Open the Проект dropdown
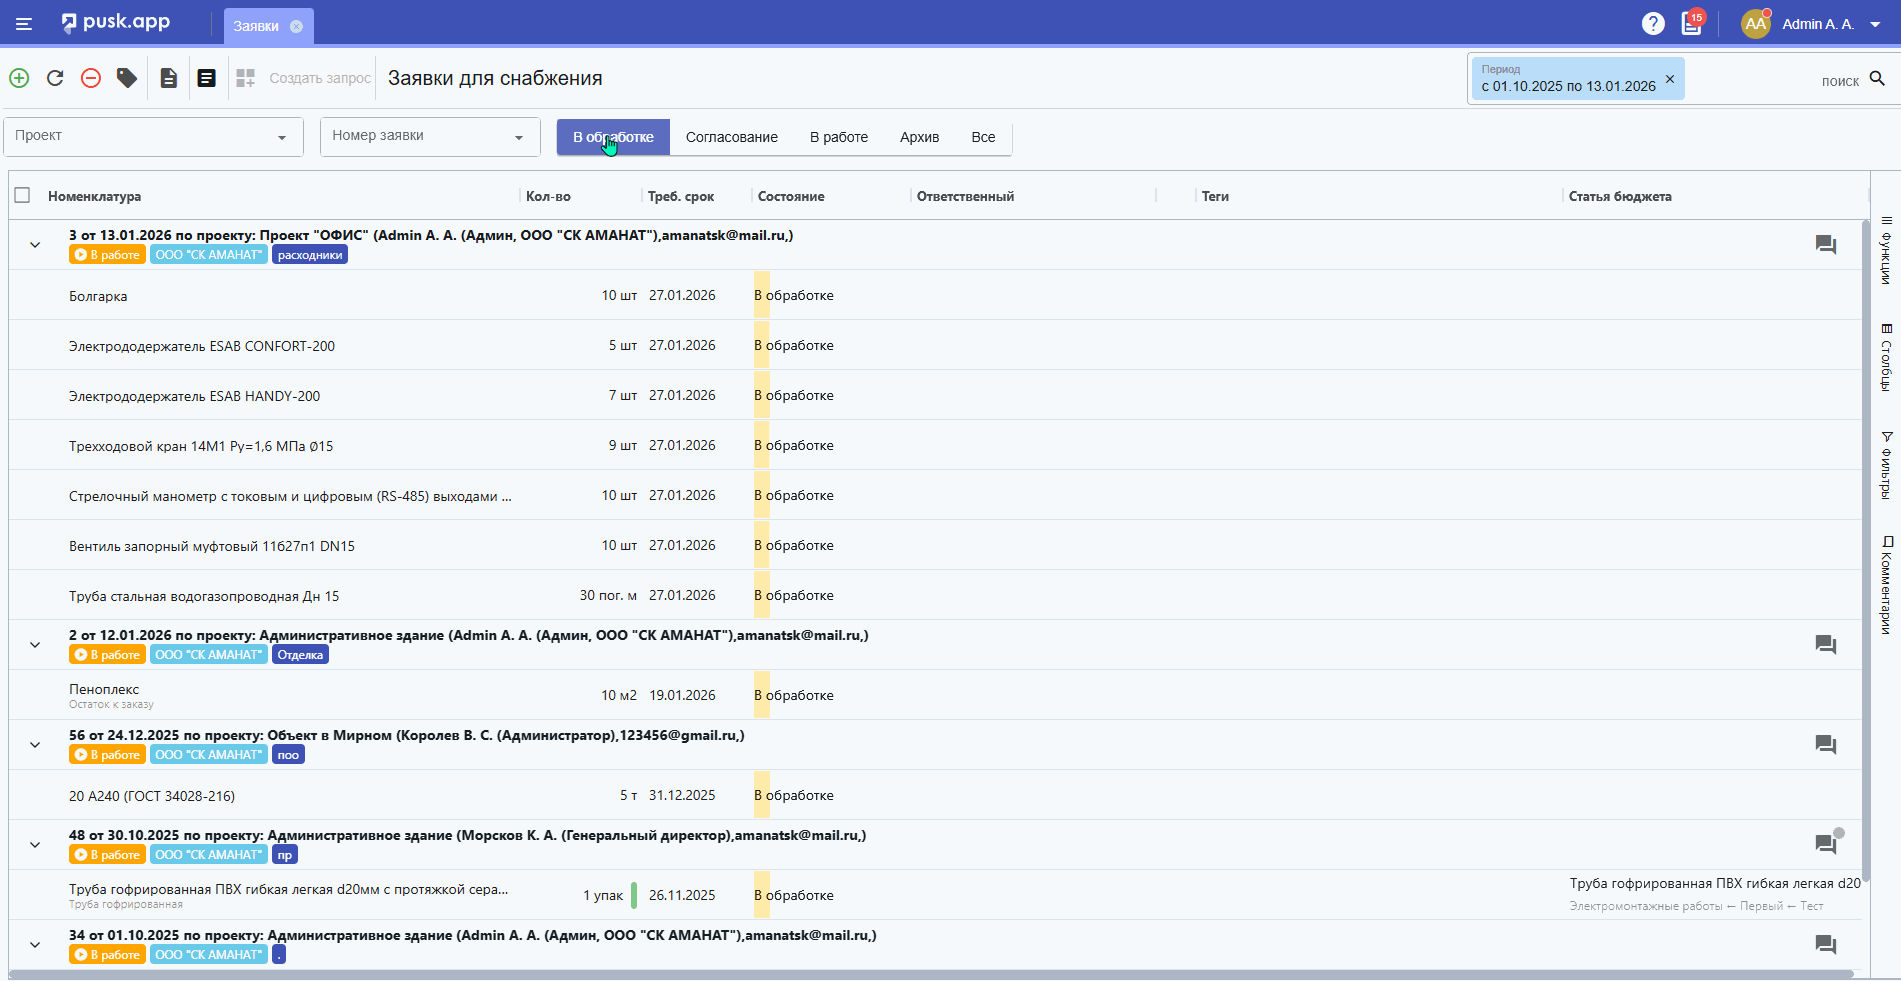 (153, 136)
